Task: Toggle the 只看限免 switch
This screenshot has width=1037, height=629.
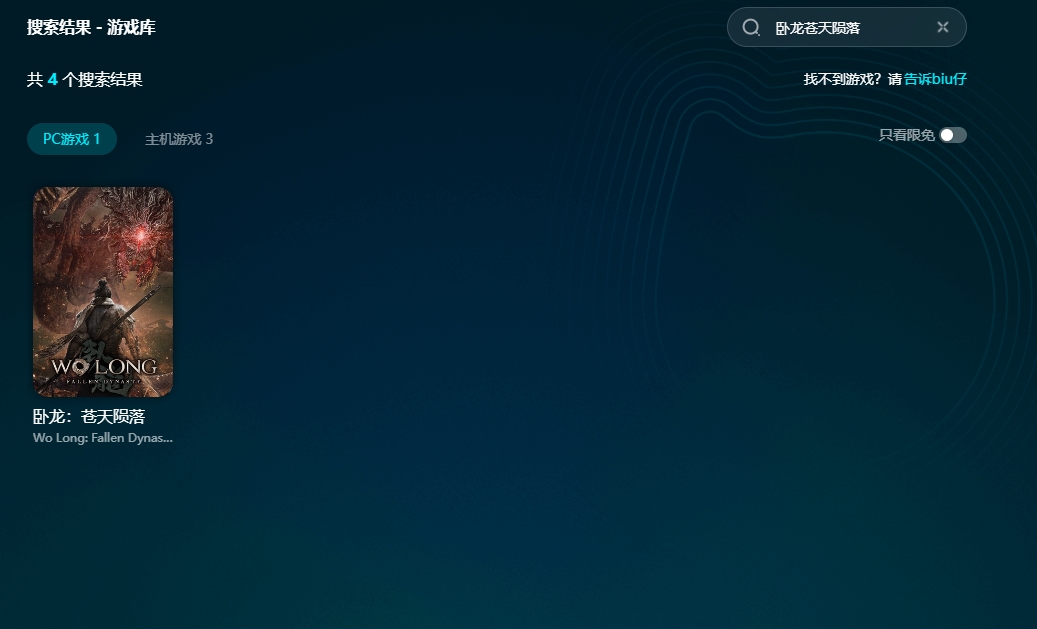Action: [x=953, y=135]
